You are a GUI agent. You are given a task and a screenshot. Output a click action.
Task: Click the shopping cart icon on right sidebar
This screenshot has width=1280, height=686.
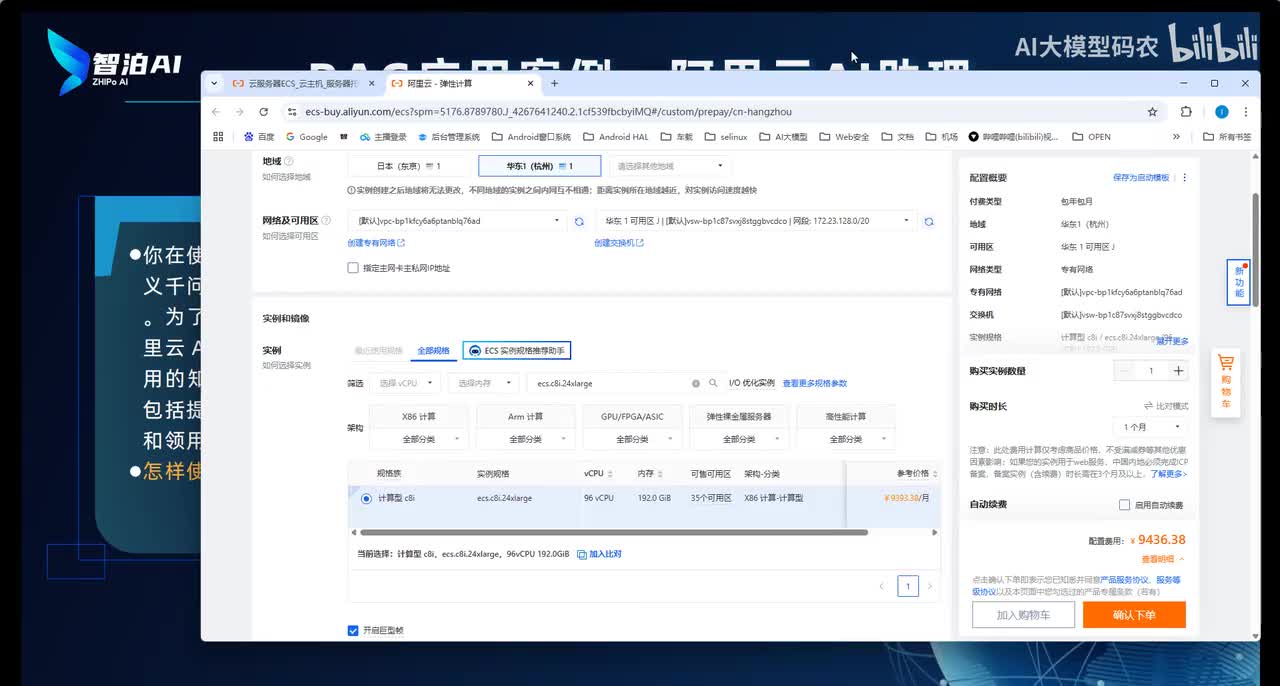pos(1225,364)
